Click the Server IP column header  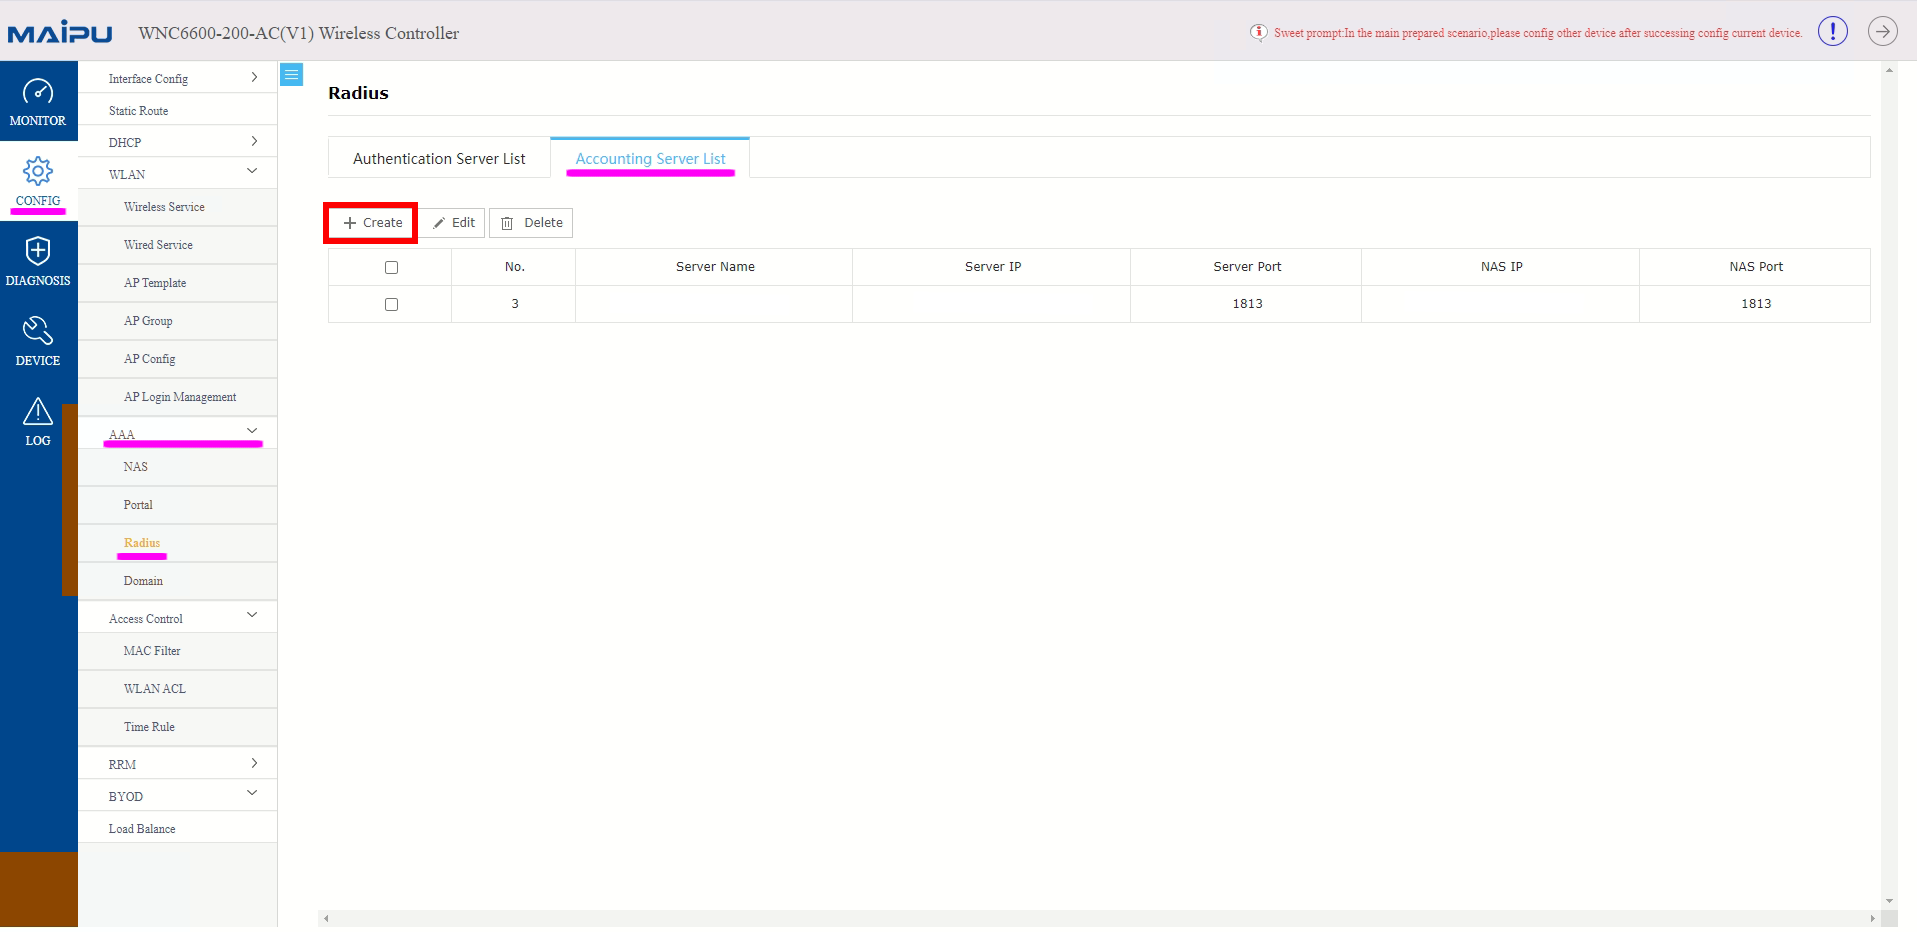pos(992,267)
